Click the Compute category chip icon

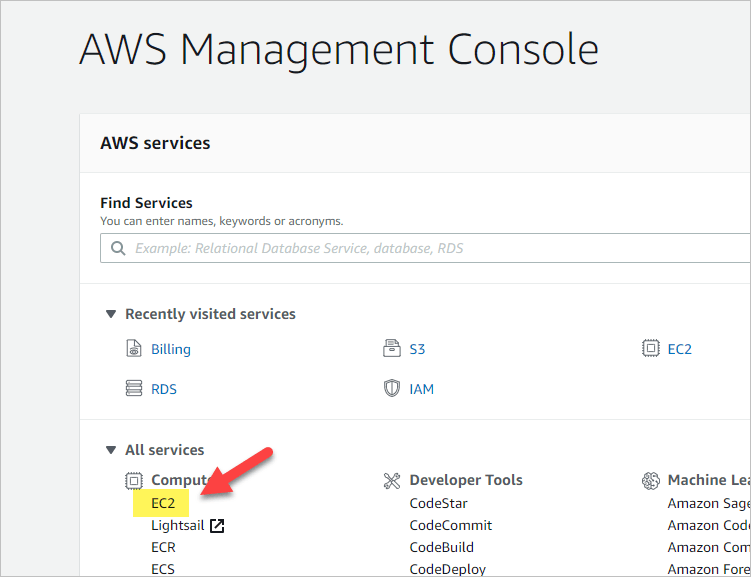[x=134, y=480]
